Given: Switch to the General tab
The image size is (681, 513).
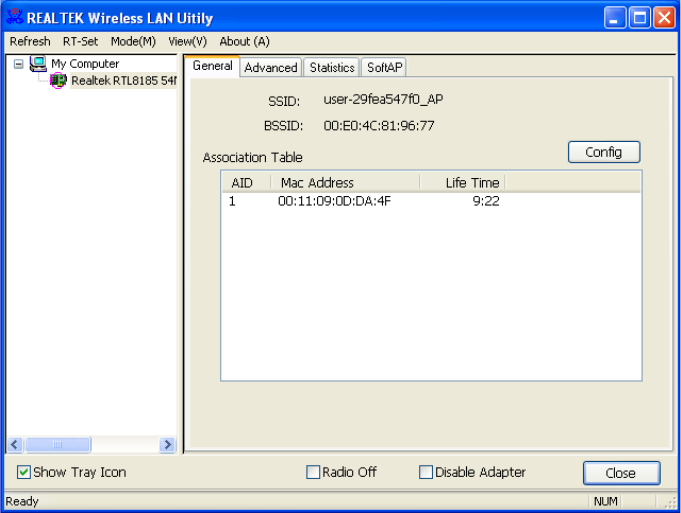Looking at the screenshot, I should pyautogui.click(x=212, y=66).
